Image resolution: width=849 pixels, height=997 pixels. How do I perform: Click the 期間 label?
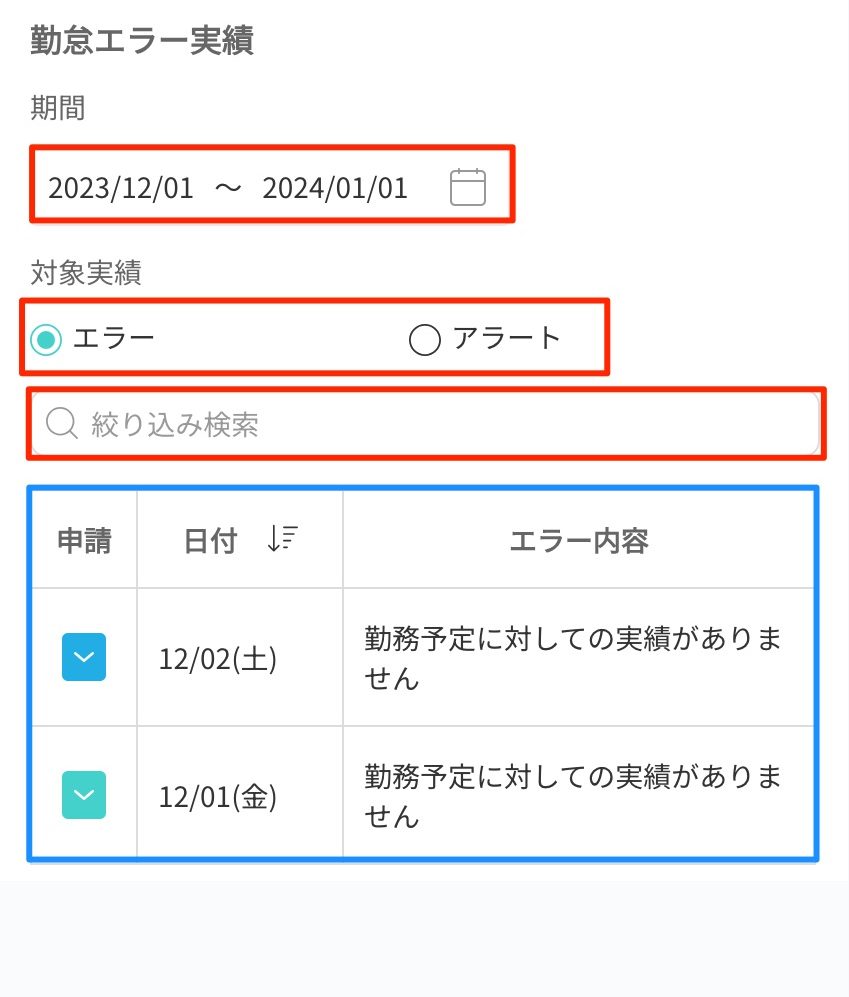[x=57, y=108]
